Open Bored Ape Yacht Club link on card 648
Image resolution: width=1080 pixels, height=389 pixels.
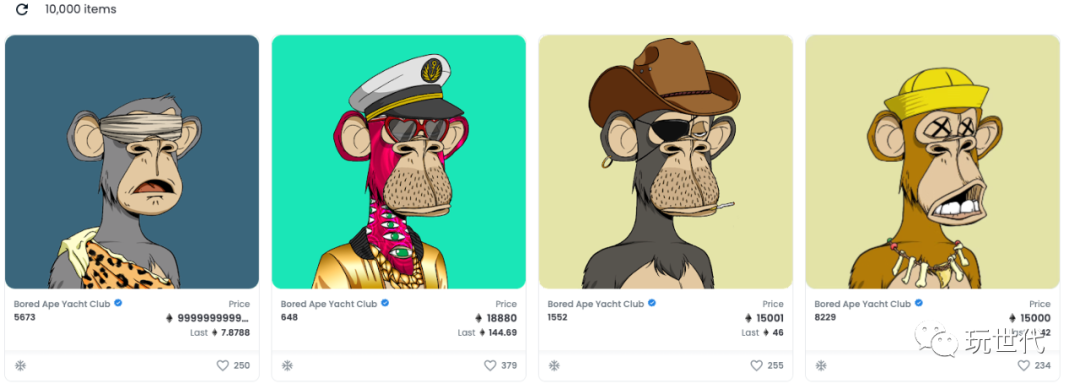[x=329, y=304]
